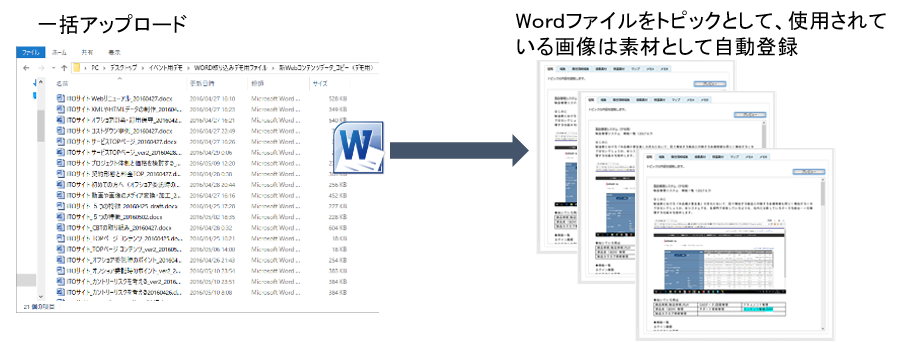The width and height of the screenshot is (902, 360).
Task: Select デスクトップ in the address breadcrumb
Action: pyautogui.click(x=124, y=68)
